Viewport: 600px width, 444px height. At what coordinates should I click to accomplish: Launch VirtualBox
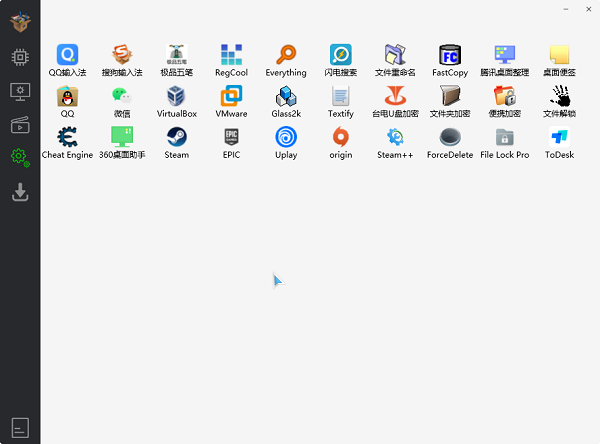(x=177, y=101)
